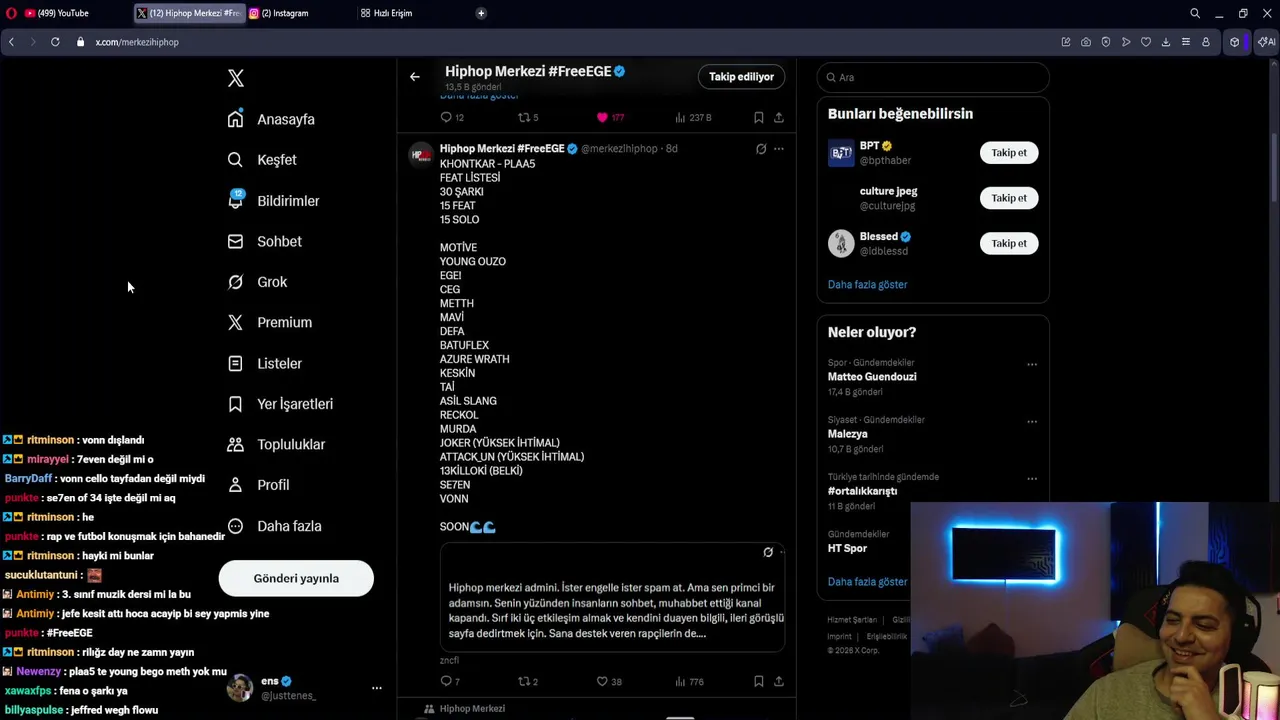Go back with the profile header arrow

coord(415,76)
